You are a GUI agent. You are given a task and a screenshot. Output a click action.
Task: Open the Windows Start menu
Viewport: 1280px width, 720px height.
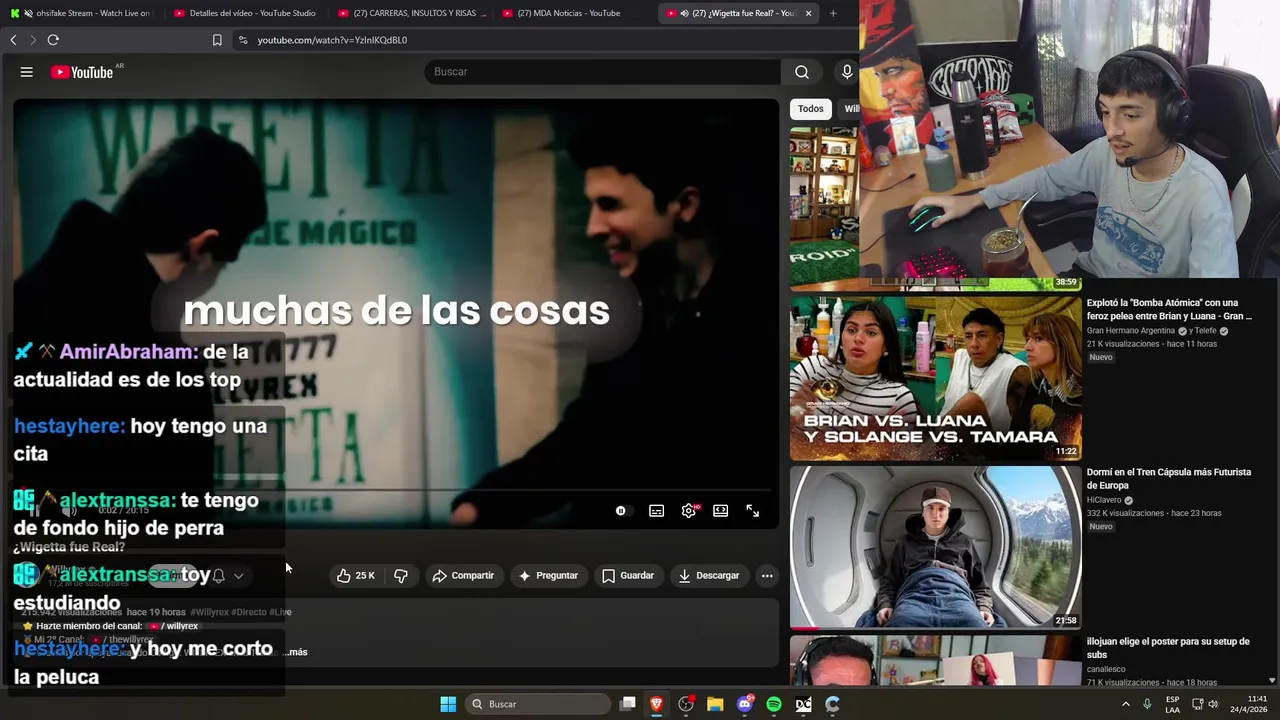(x=448, y=704)
